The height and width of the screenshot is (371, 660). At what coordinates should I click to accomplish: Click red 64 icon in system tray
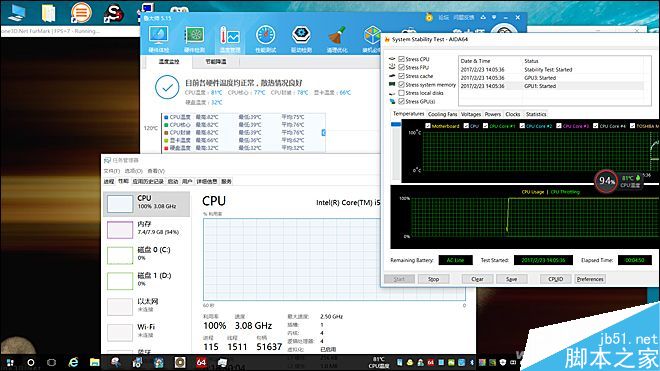pyautogui.click(x=431, y=362)
